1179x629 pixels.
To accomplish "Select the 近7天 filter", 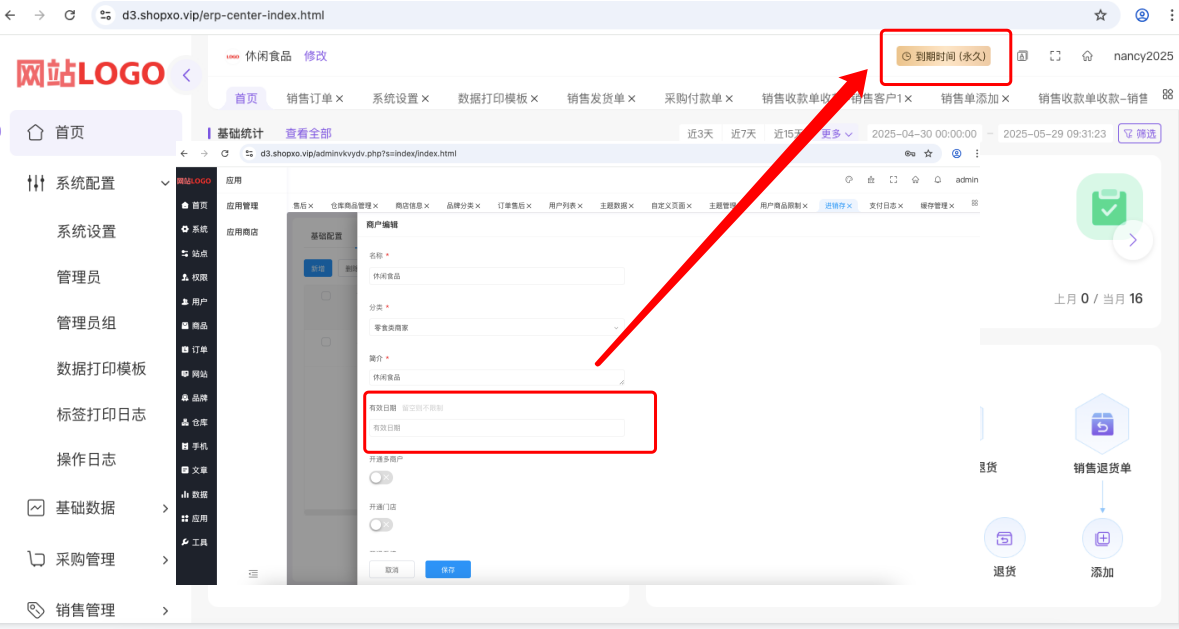I will click(744, 134).
